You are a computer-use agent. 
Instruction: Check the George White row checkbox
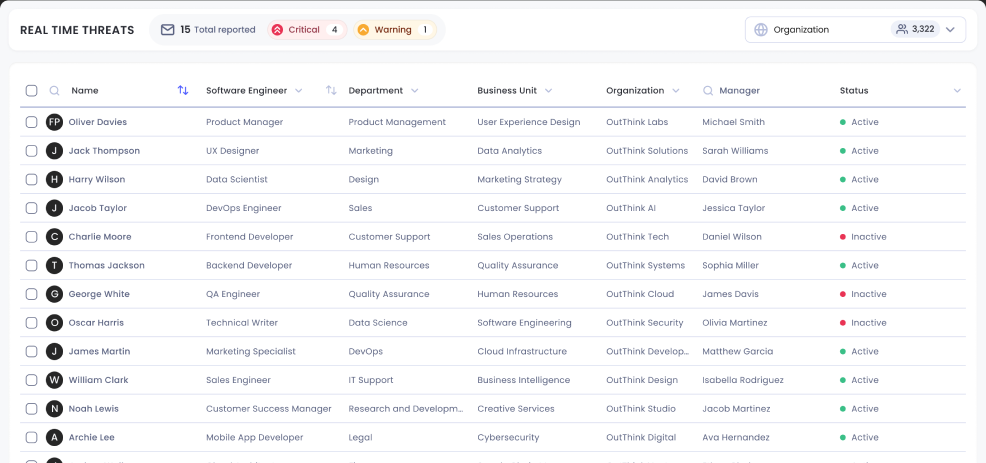(31, 294)
